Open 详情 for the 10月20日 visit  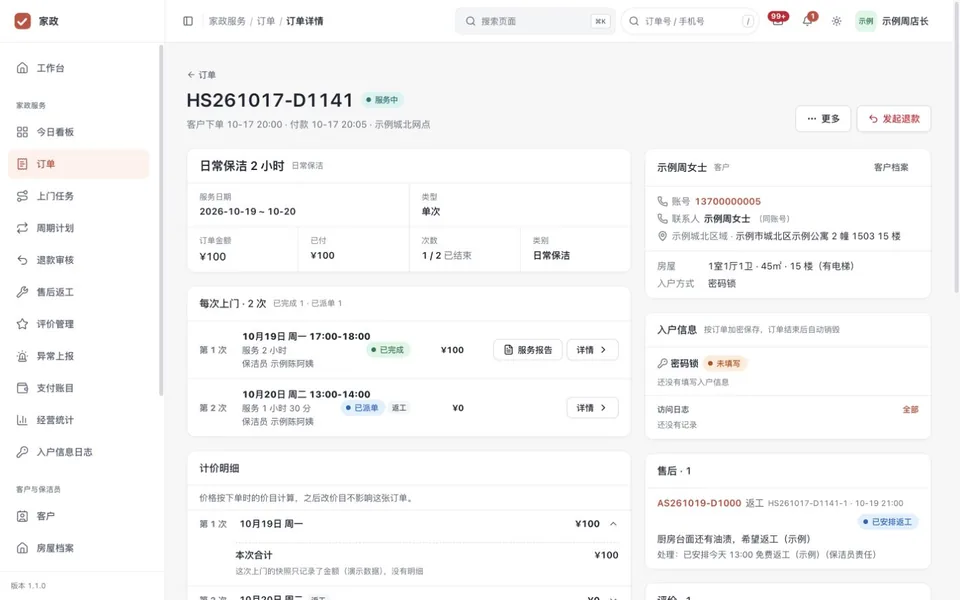tap(592, 408)
